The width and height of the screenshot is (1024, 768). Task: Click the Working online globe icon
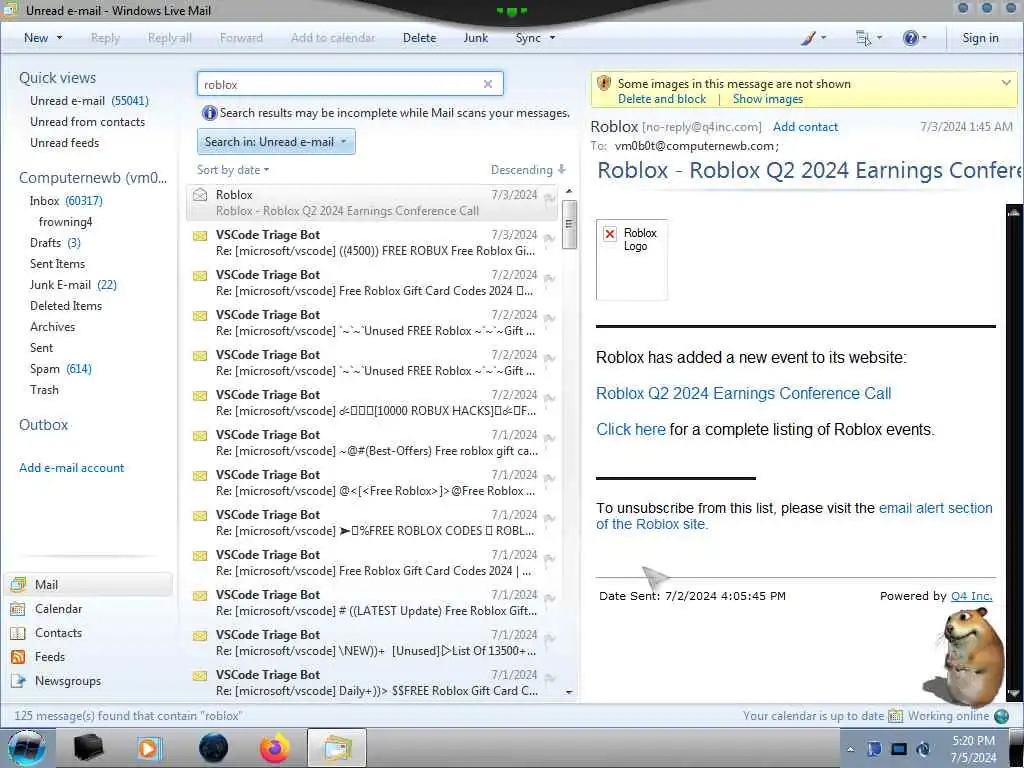pyautogui.click(x=1001, y=716)
